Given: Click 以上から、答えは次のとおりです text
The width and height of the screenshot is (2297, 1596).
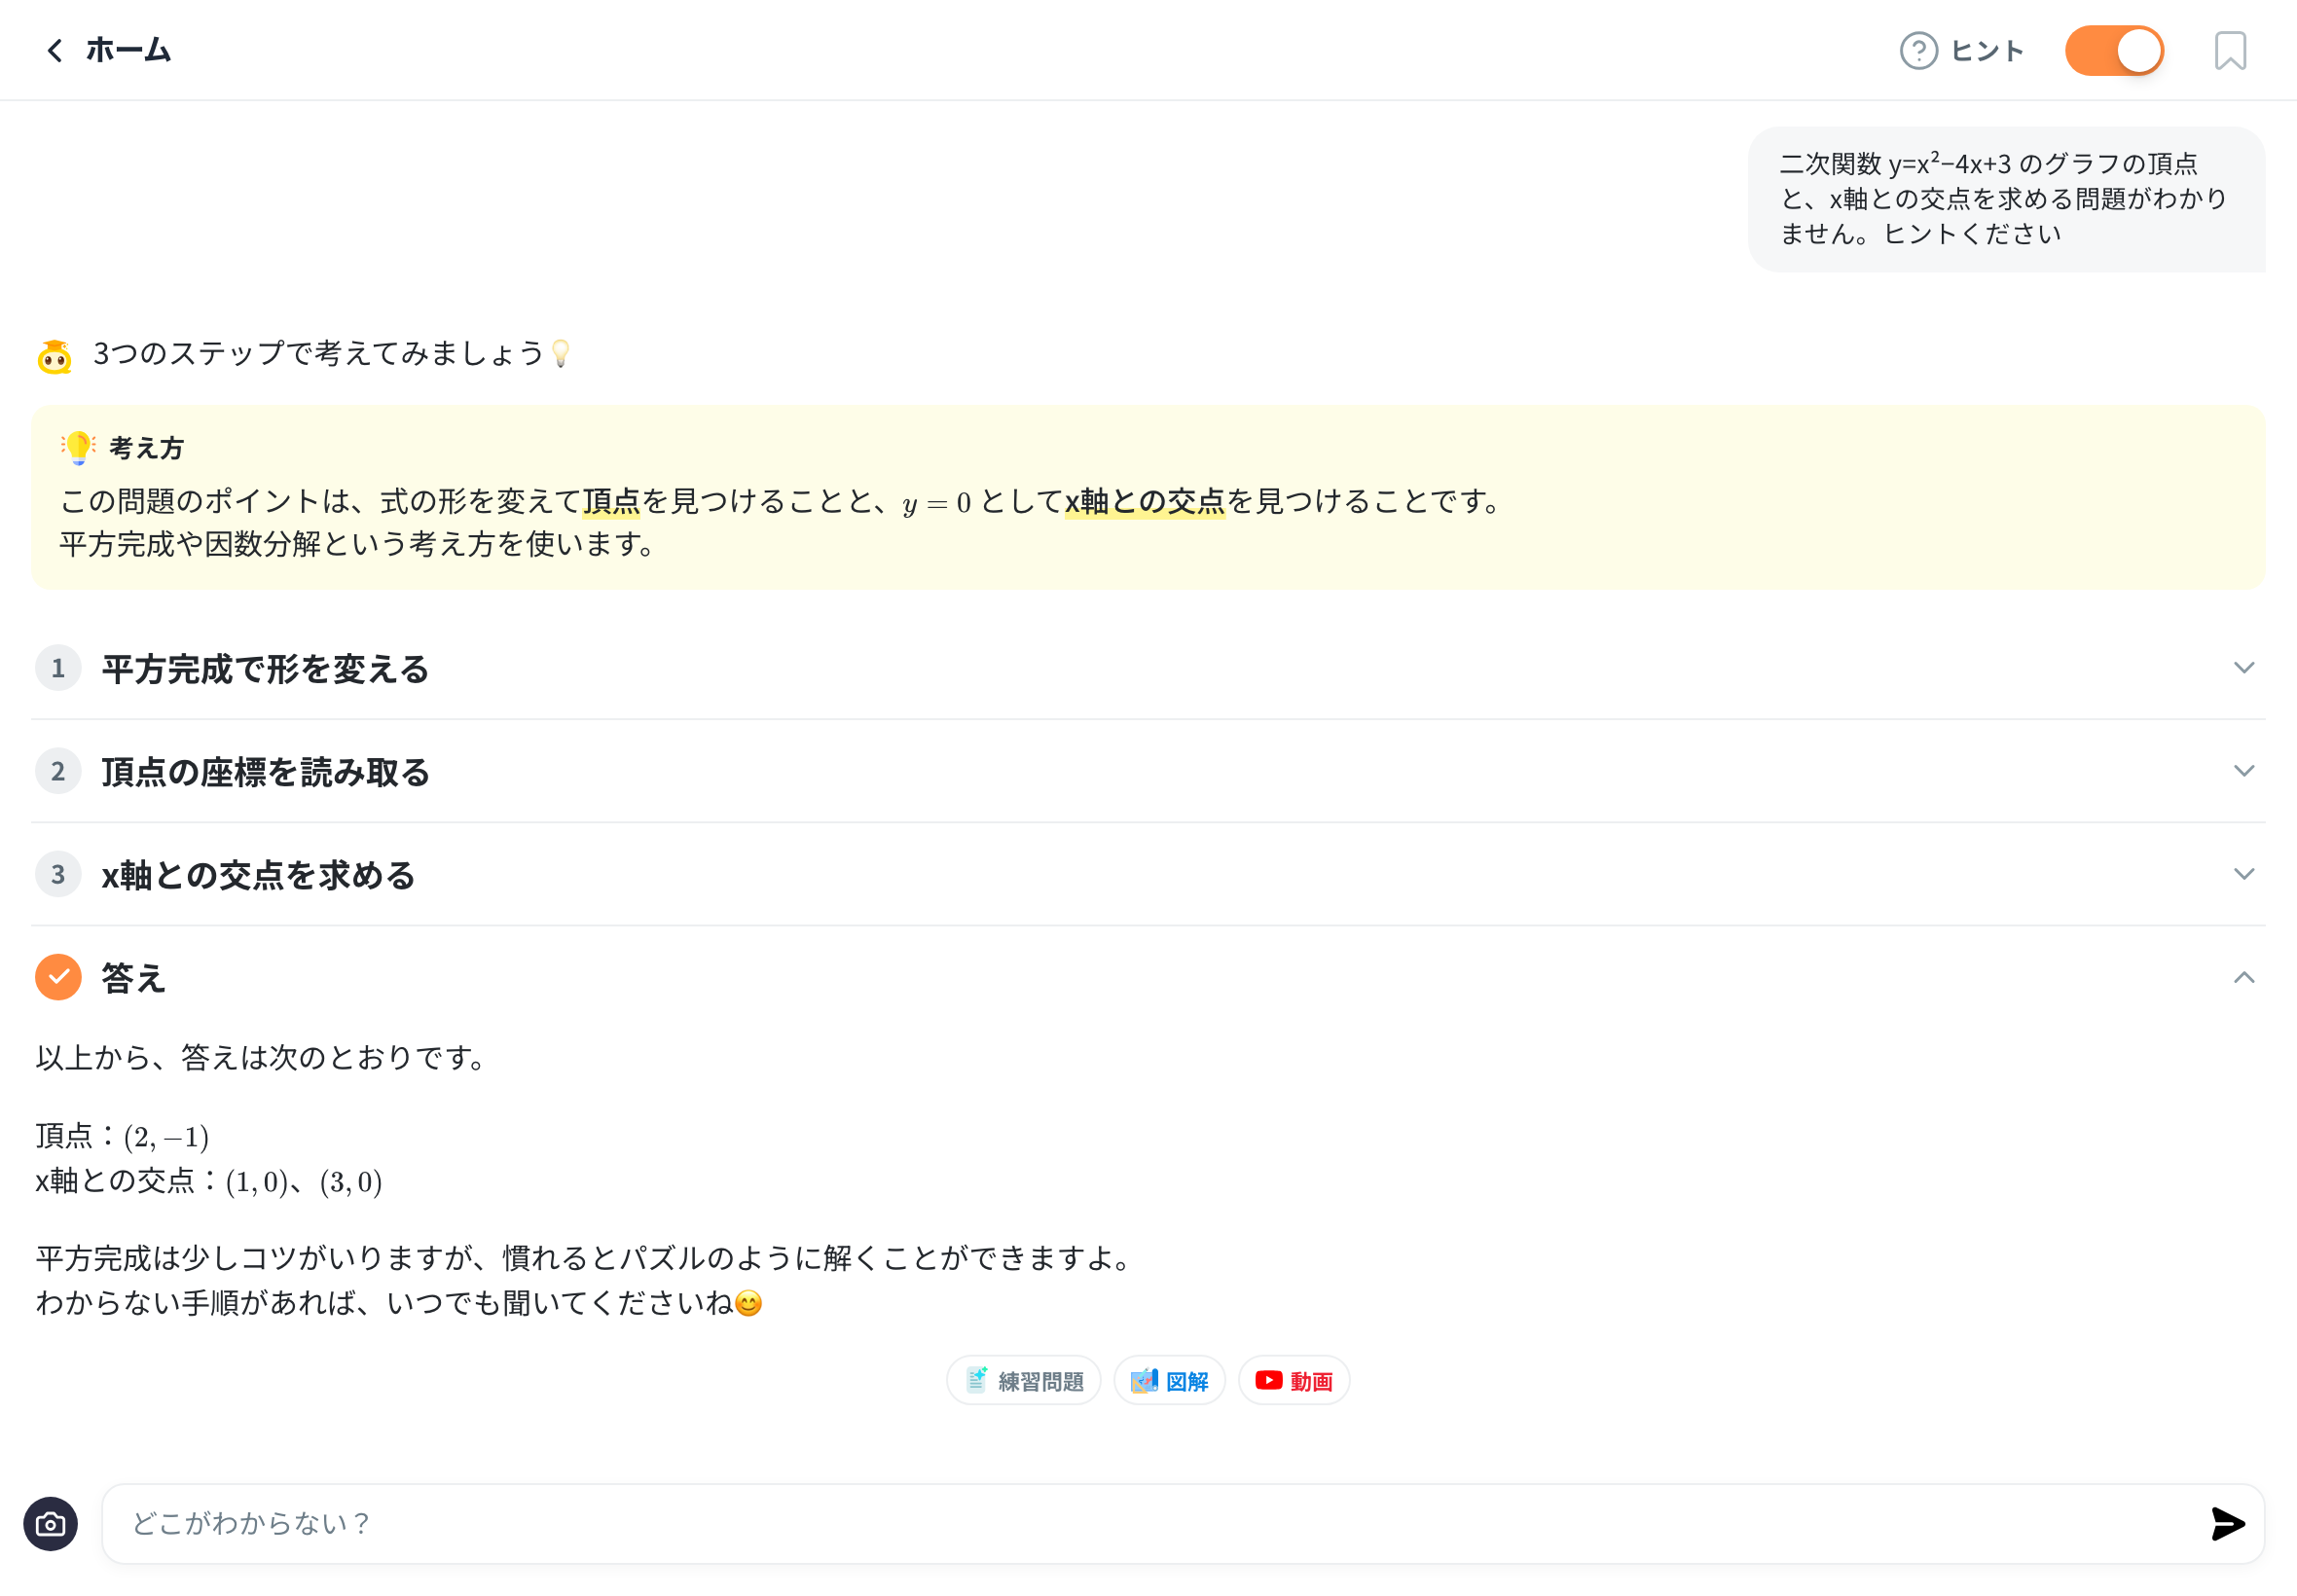Looking at the screenshot, I should 262,1057.
